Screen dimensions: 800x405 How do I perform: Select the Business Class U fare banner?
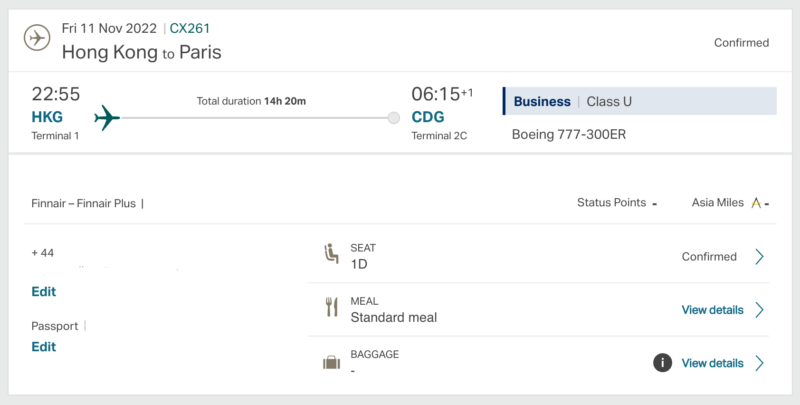pos(640,101)
